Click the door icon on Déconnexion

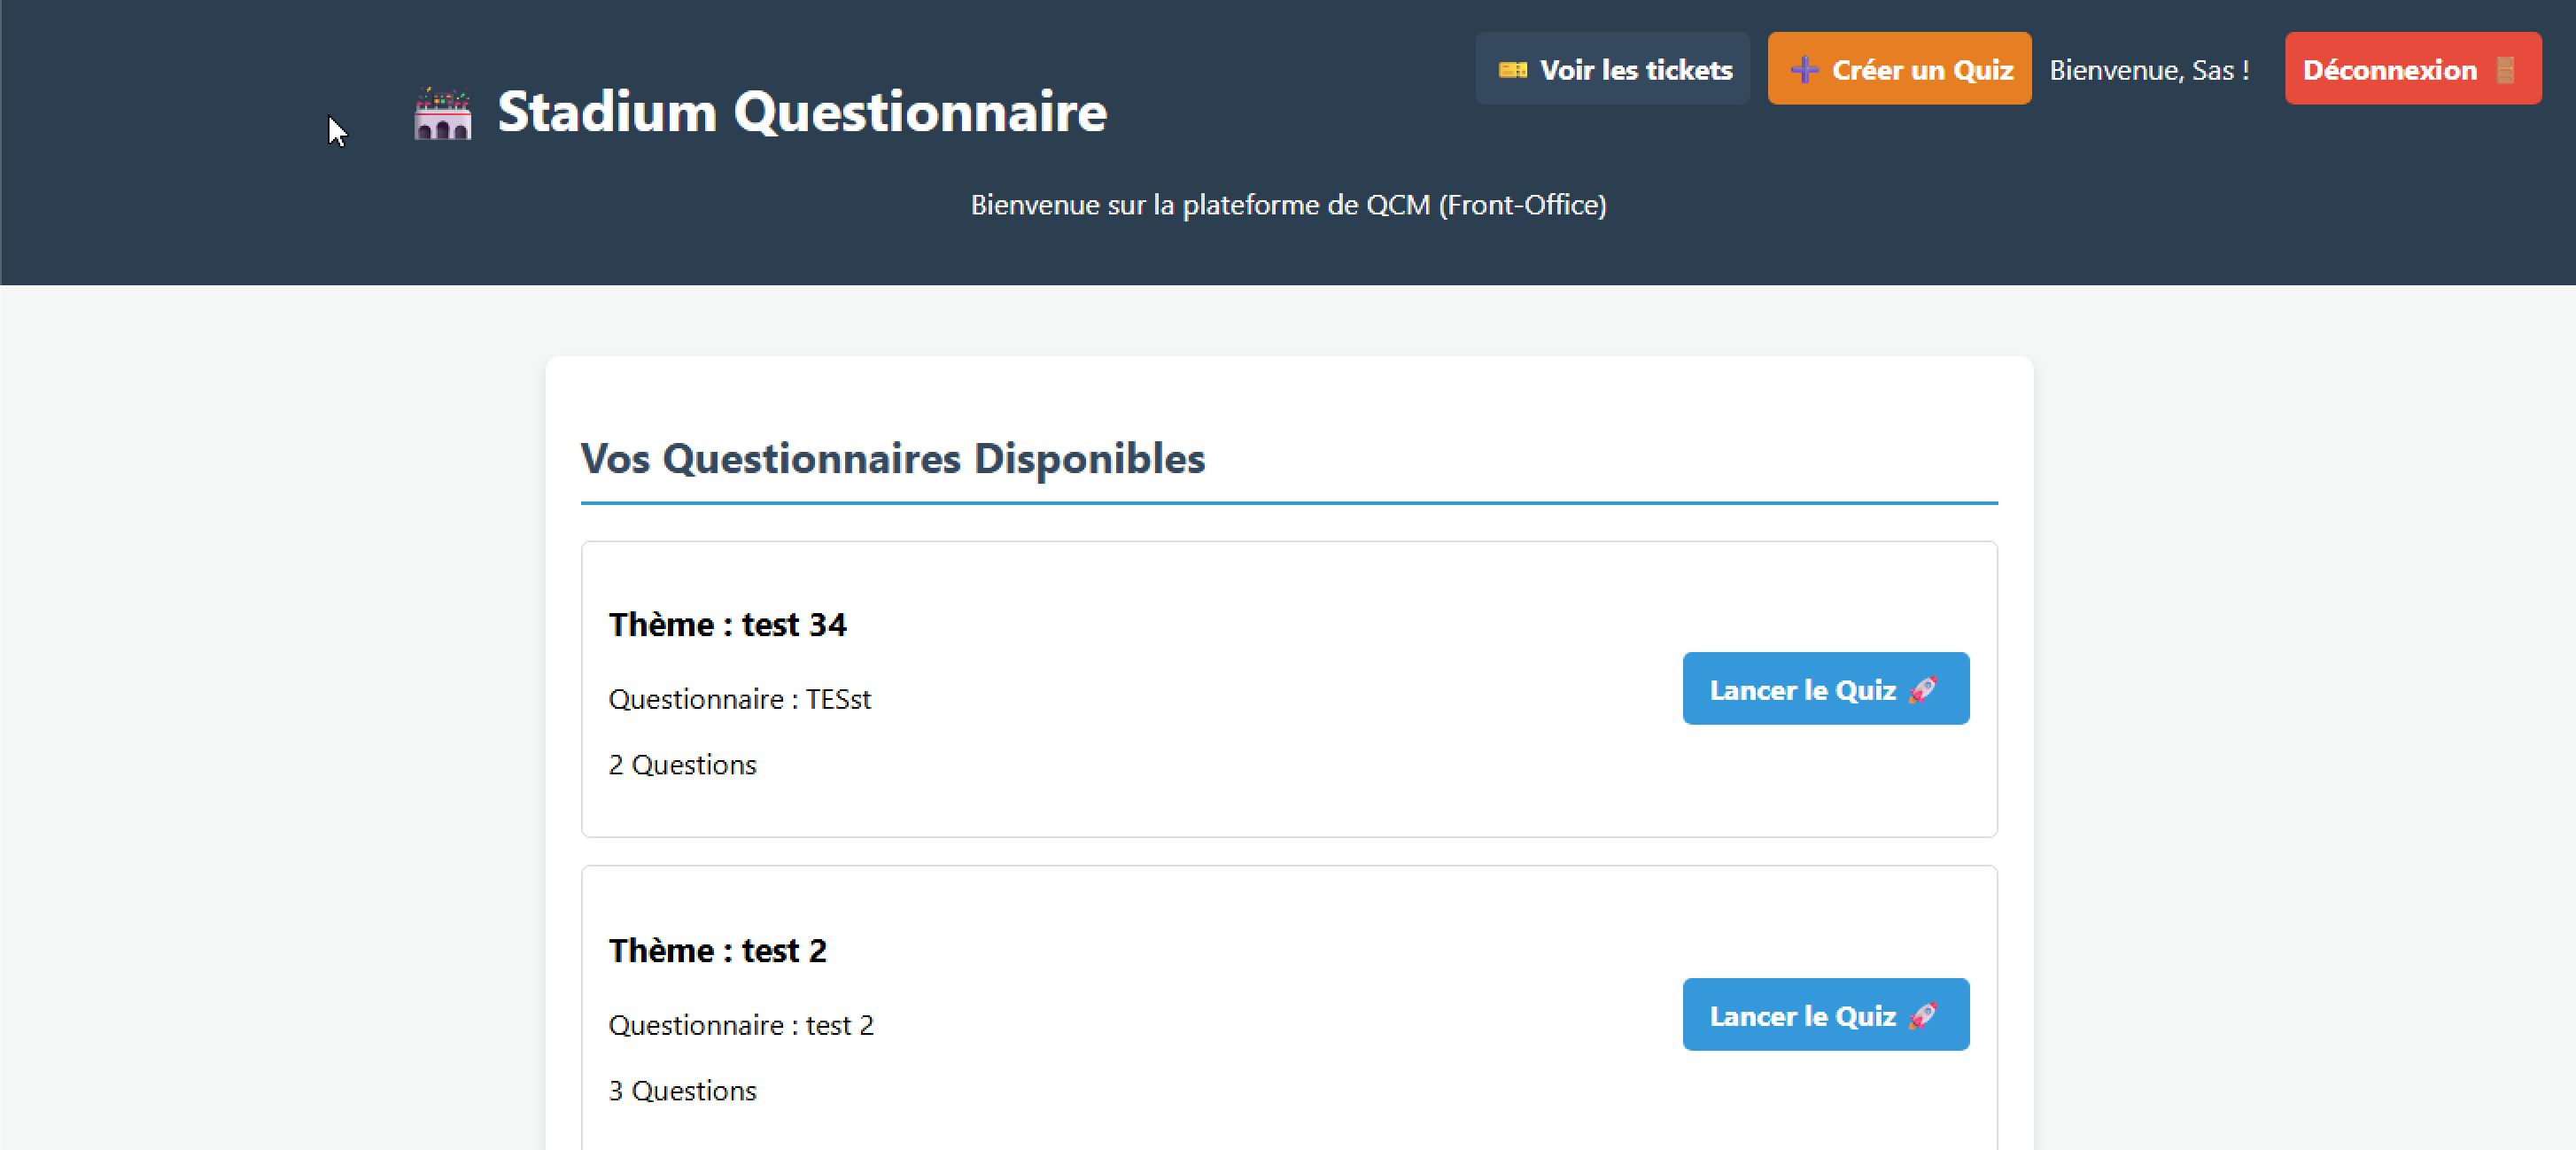tap(2505, 70)
